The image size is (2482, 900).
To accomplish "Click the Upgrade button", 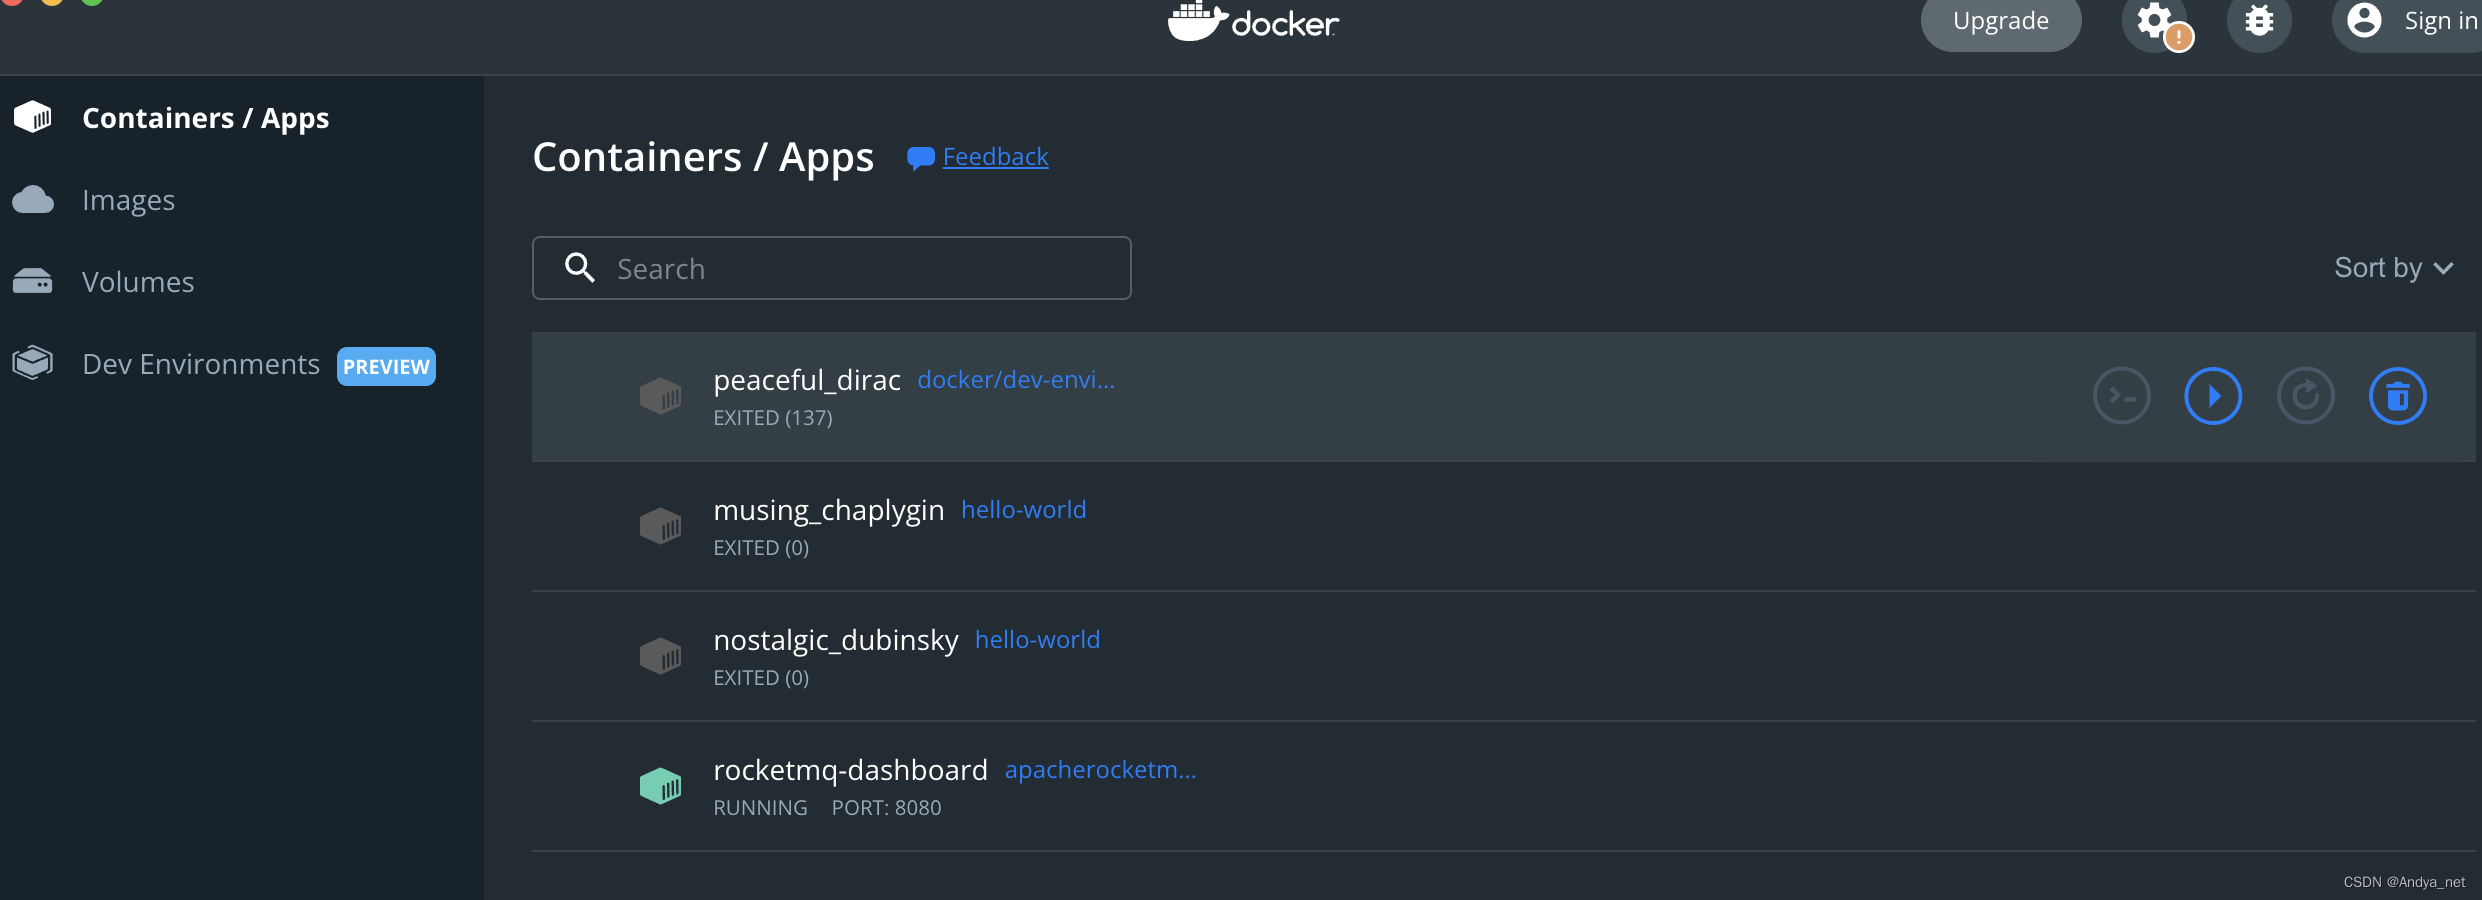I will (2001, 22).
